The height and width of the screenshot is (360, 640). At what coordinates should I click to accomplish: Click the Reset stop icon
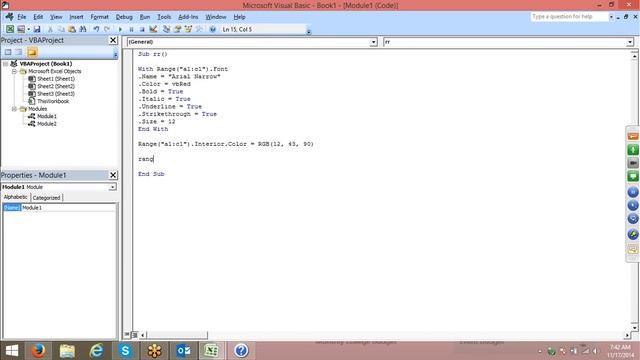[142, 29]
